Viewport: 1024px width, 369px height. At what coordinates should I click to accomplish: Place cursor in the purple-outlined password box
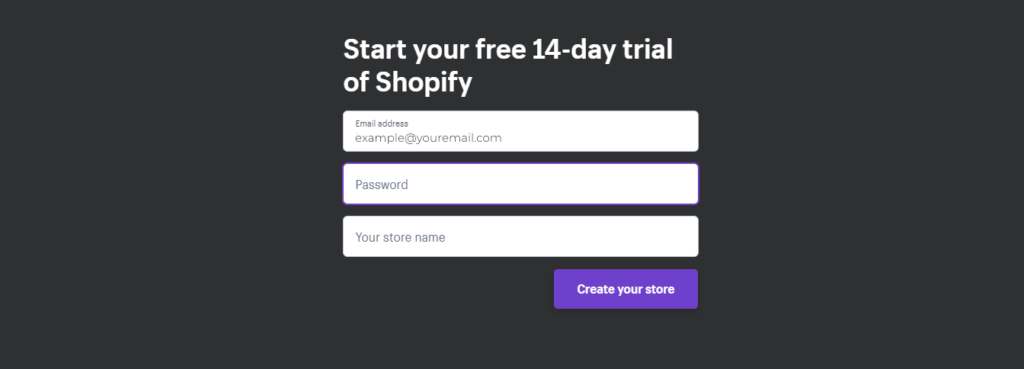click(x=520, y=184)
